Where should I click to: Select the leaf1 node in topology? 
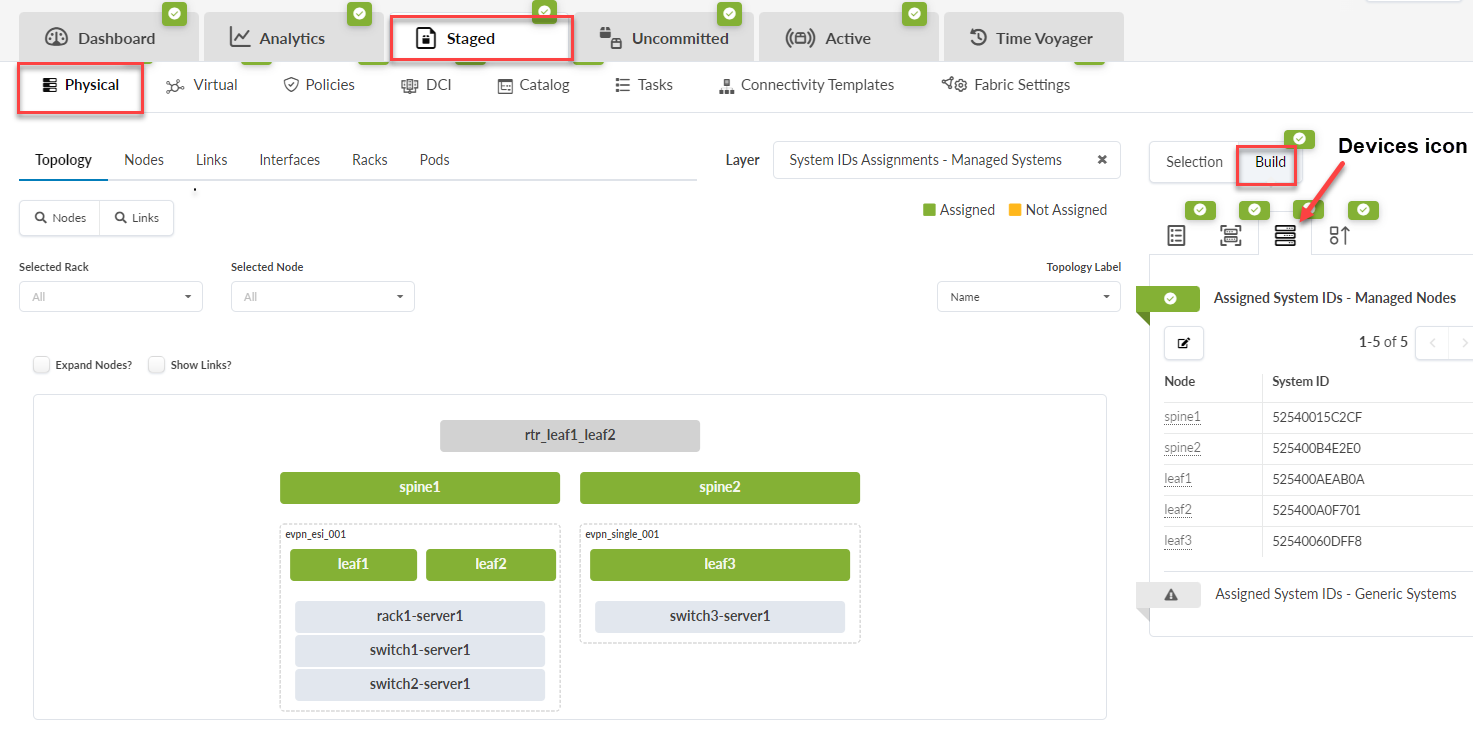353,565
